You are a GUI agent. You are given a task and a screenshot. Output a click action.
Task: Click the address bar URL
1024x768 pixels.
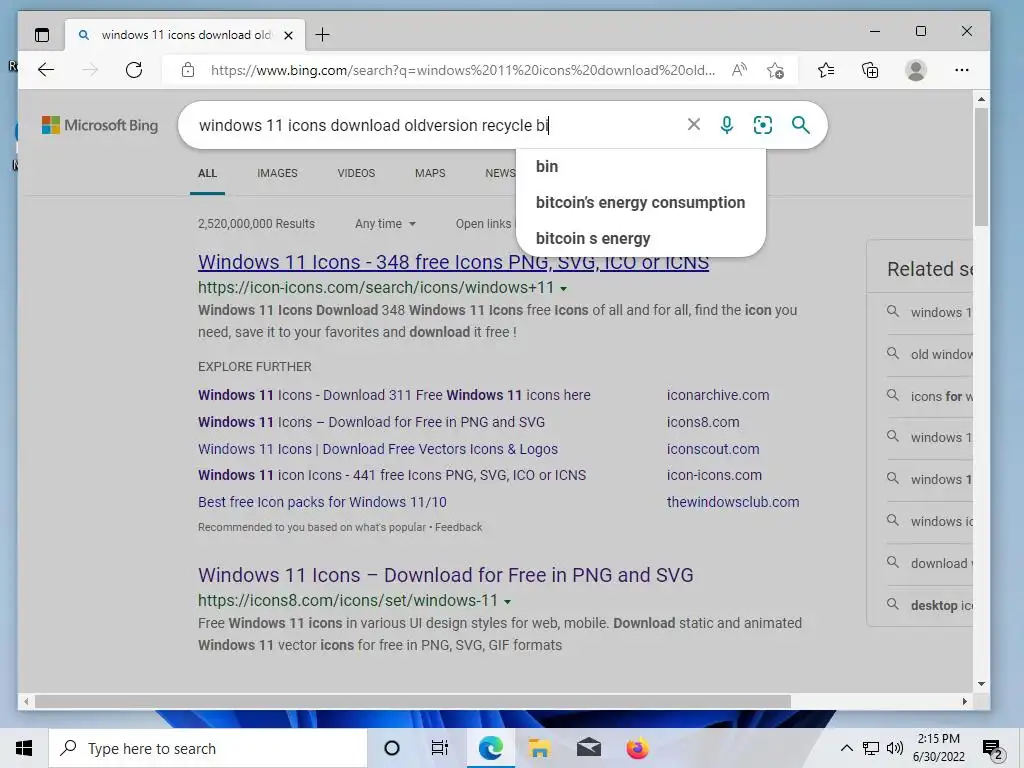pyautogui.click(x=462, y=70)
